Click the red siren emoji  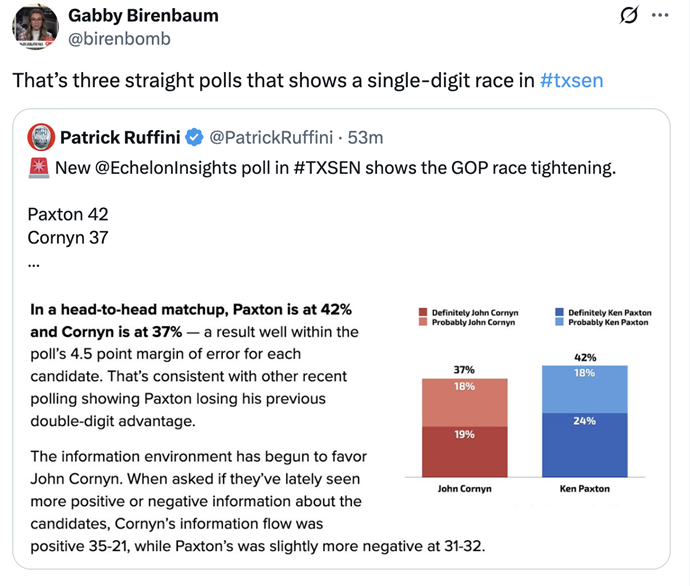[x=39, y=169]
